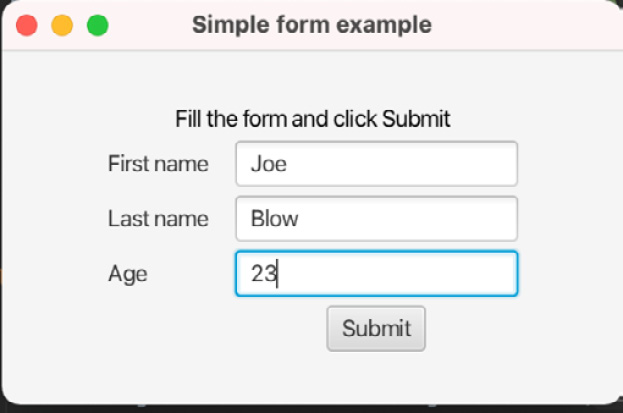
Task: Click blank title bar area right of the title
Action: point(524,25)
